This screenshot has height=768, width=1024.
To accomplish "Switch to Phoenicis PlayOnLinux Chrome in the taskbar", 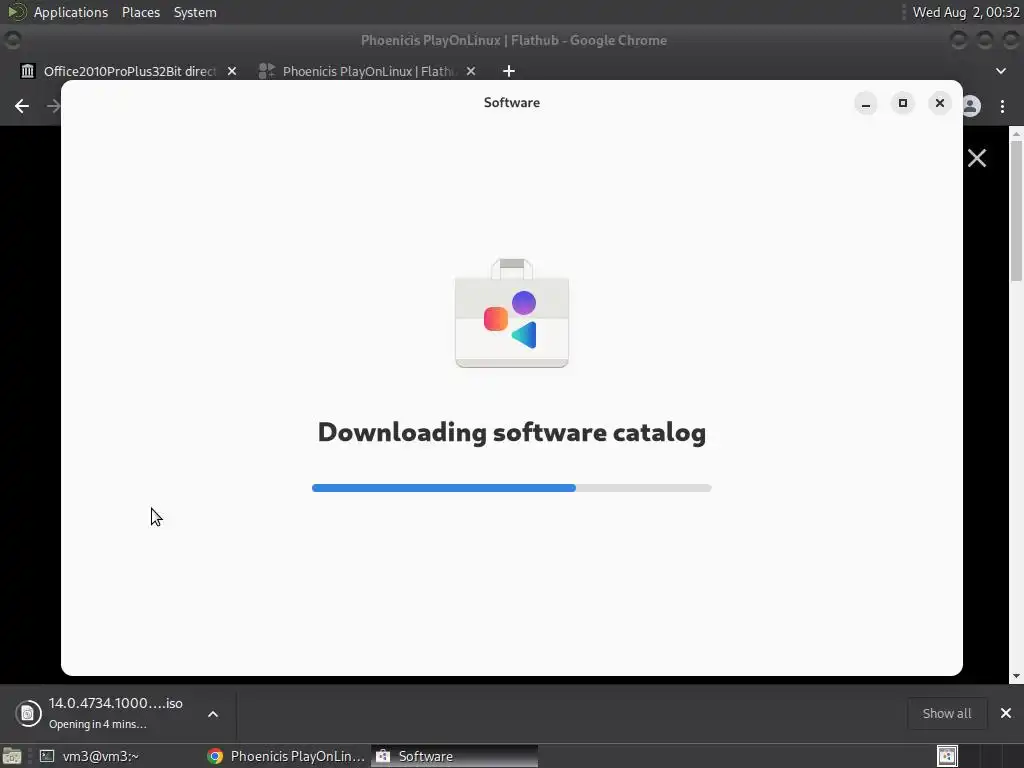I will pyautogui.click(x=286, y=756).
